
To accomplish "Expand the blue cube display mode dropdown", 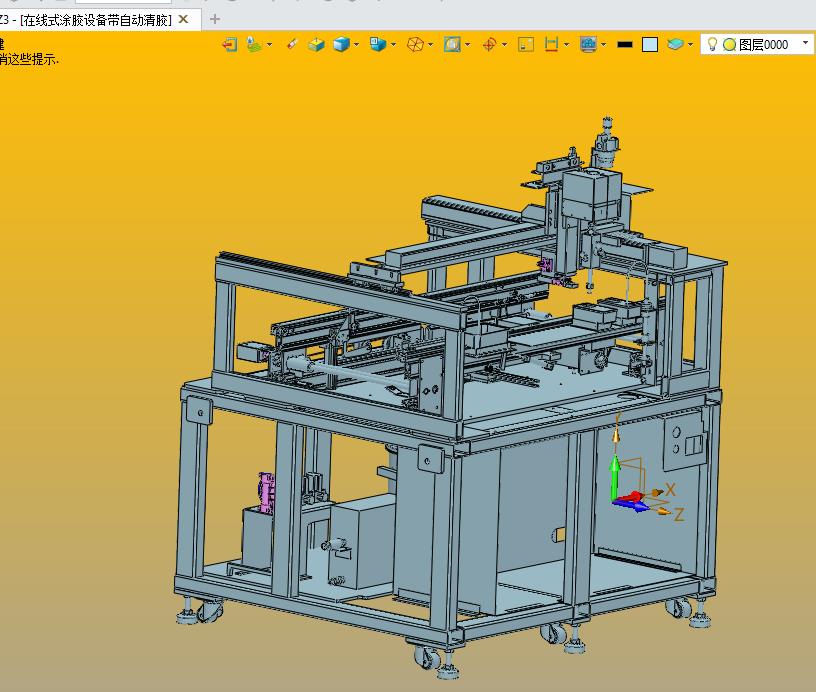I will pyautogui.click(x=356, y=45).
